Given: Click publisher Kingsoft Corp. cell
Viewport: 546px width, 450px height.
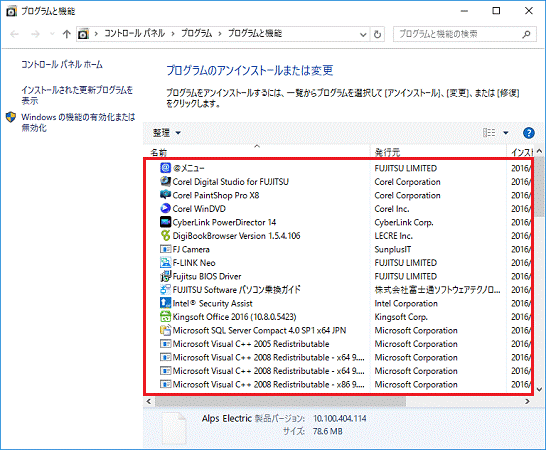Looking at the screenshot, I should [401, 317].
